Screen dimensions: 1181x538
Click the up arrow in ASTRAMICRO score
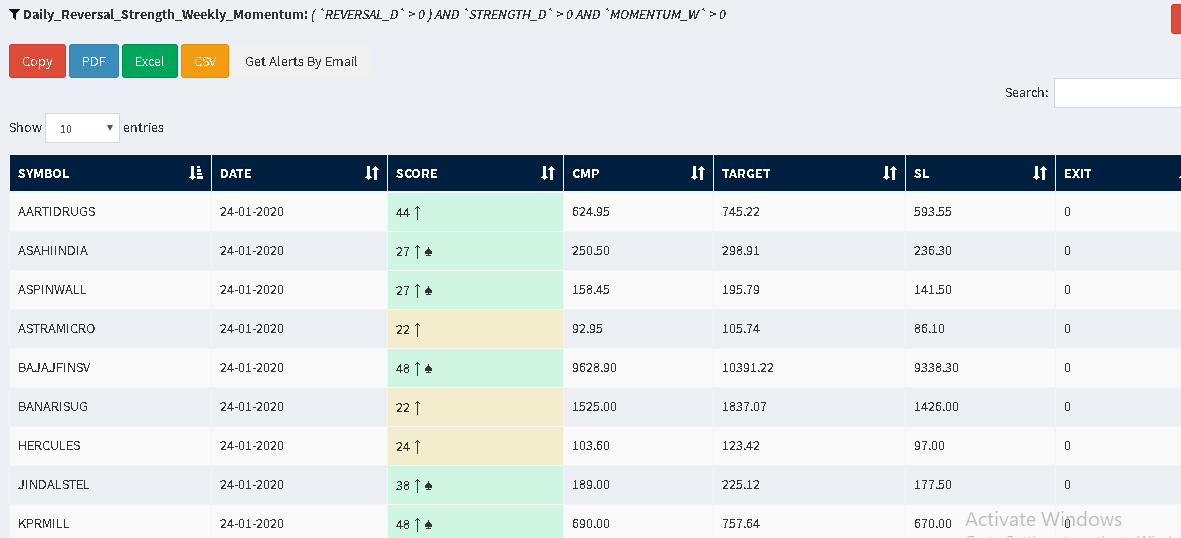pyautogui.click(x=417, y=329)
